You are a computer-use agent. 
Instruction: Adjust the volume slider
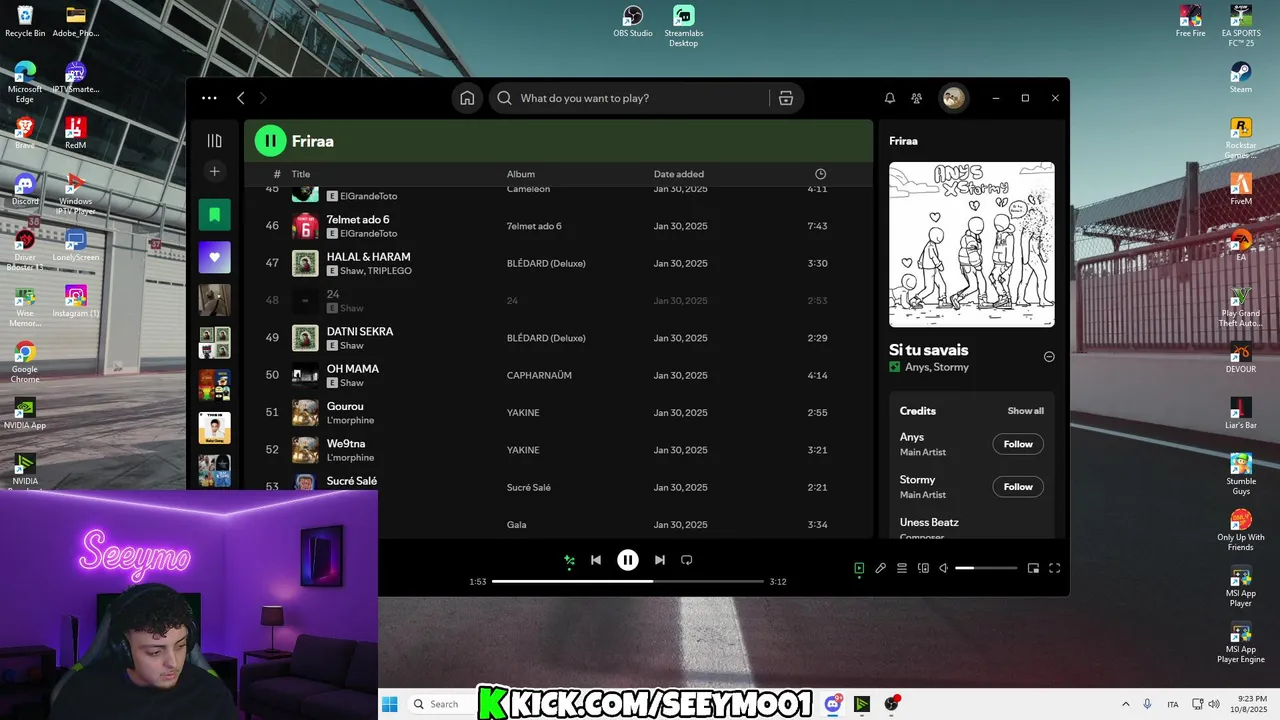(x=986, y=568)
